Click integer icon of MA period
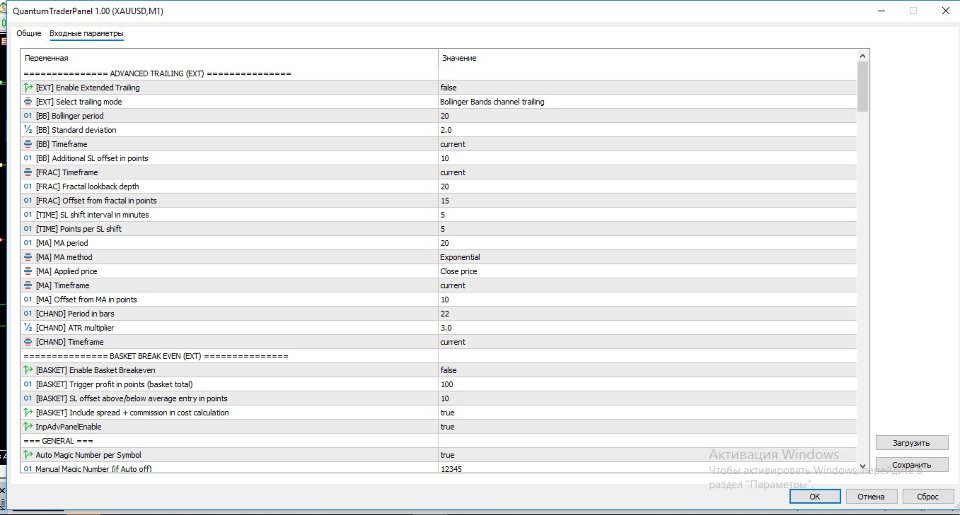The height and width of the screenshot is (515, 960). tap(28, 243)
